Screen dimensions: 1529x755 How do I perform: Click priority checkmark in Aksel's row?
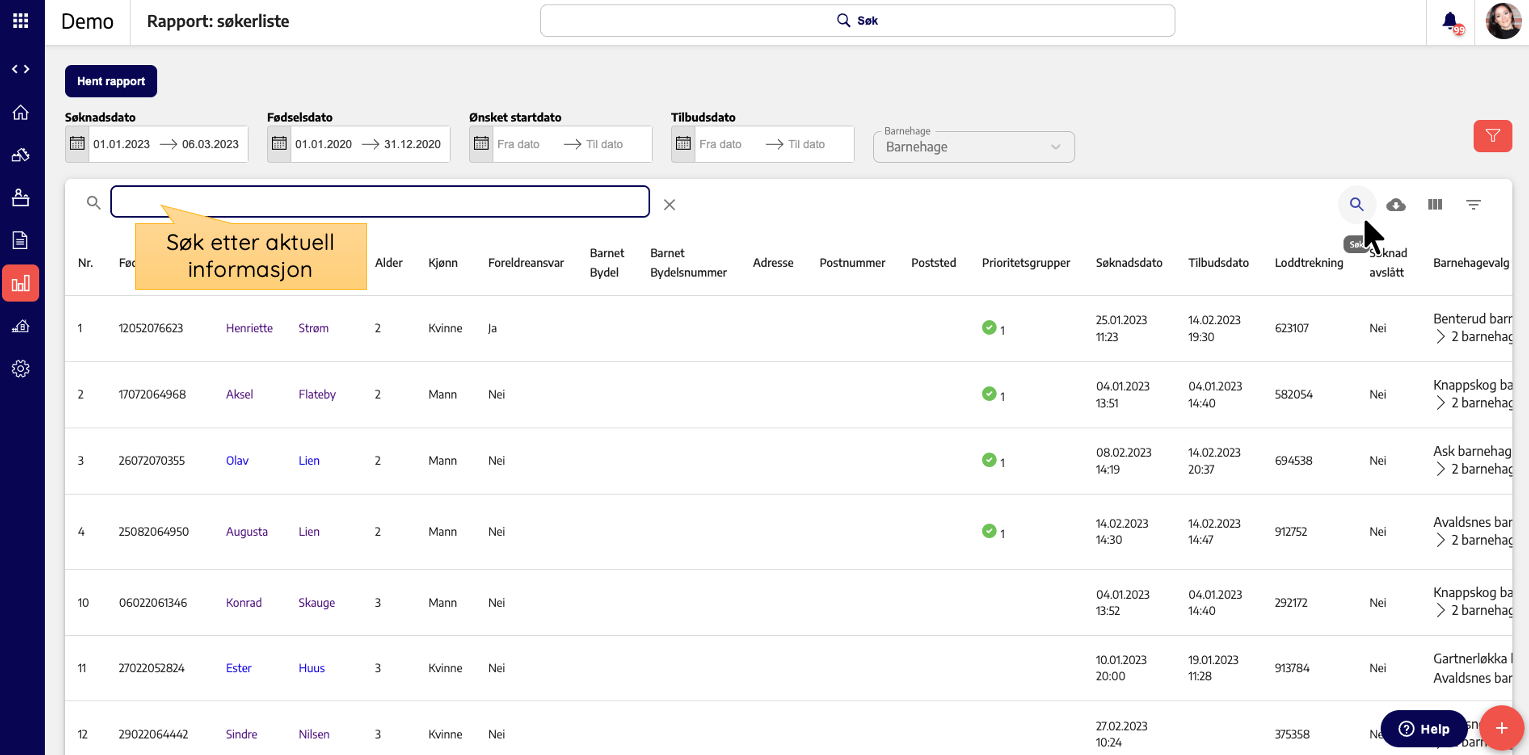[989, 394]
